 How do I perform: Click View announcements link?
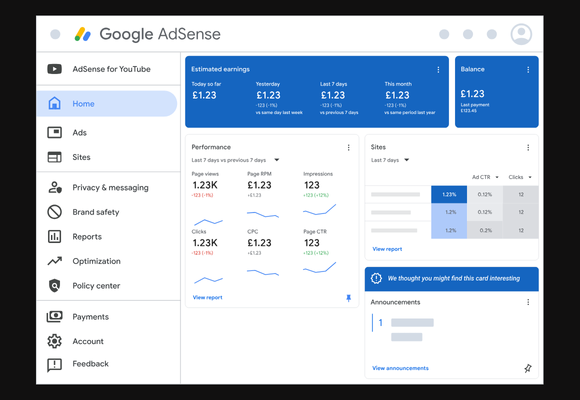click(x=400, y=368)
